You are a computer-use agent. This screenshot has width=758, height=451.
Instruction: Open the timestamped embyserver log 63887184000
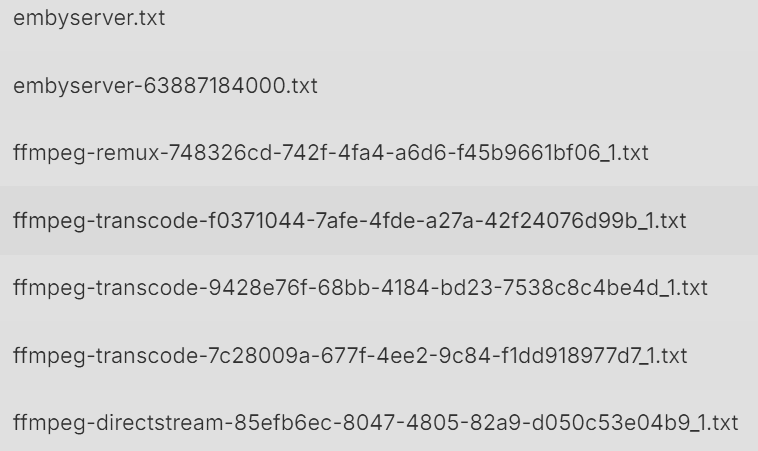(379, 86)
